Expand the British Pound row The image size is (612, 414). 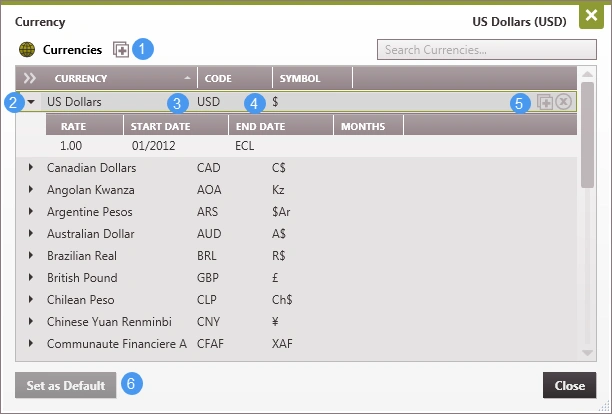click(x=31, y=278)
